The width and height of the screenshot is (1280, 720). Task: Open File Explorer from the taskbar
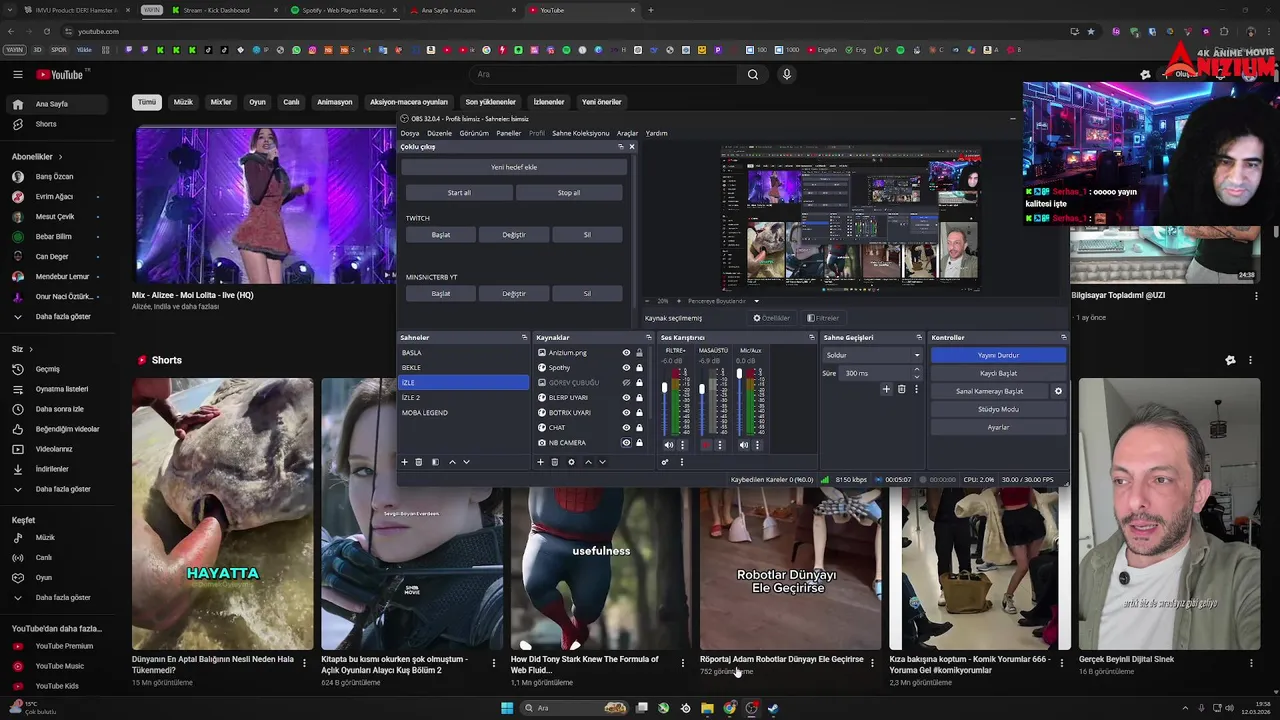(707, 708)
